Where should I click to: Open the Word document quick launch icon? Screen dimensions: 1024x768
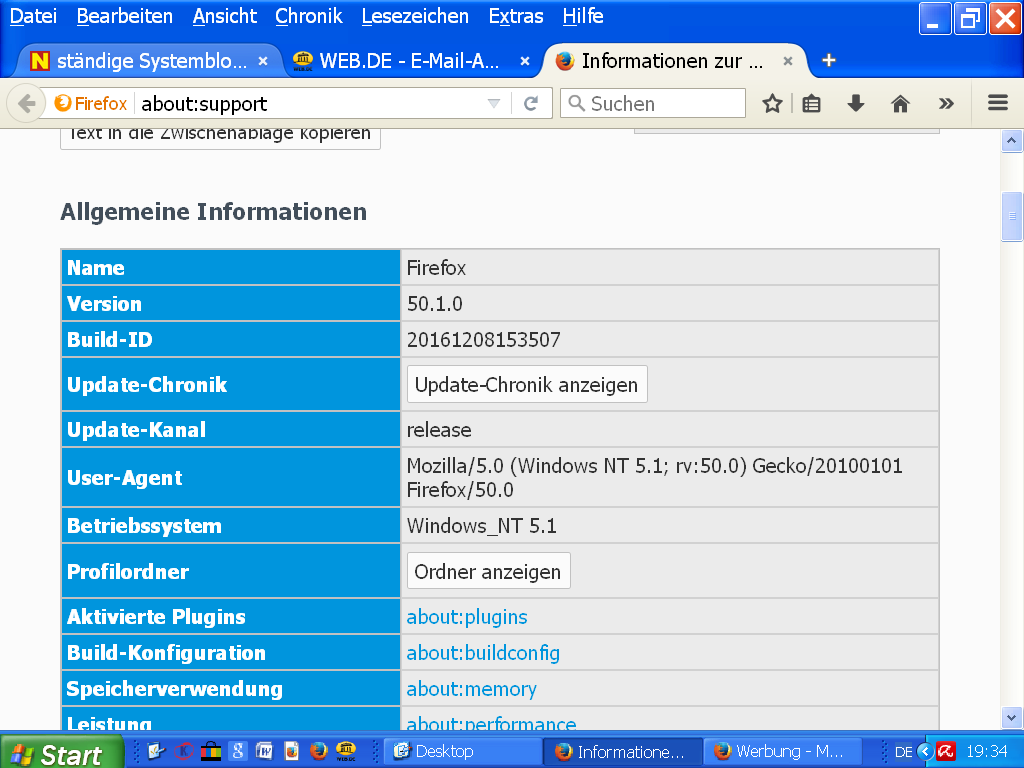click(264, 751)
